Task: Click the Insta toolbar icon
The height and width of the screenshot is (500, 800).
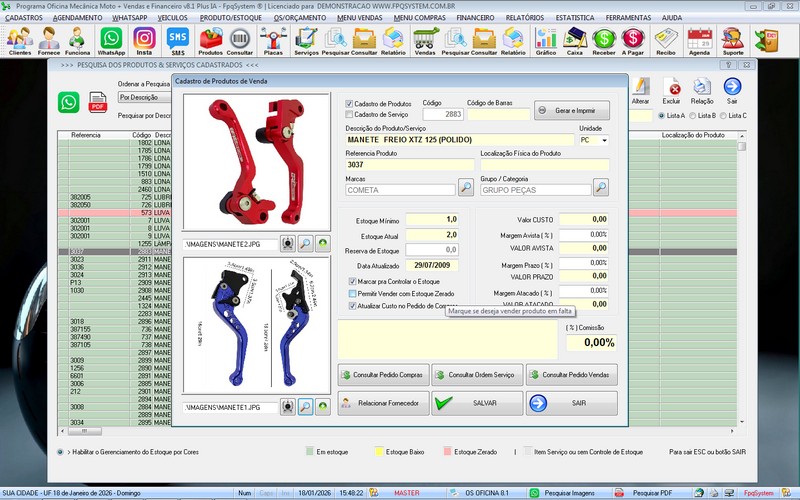Action: 144,40
